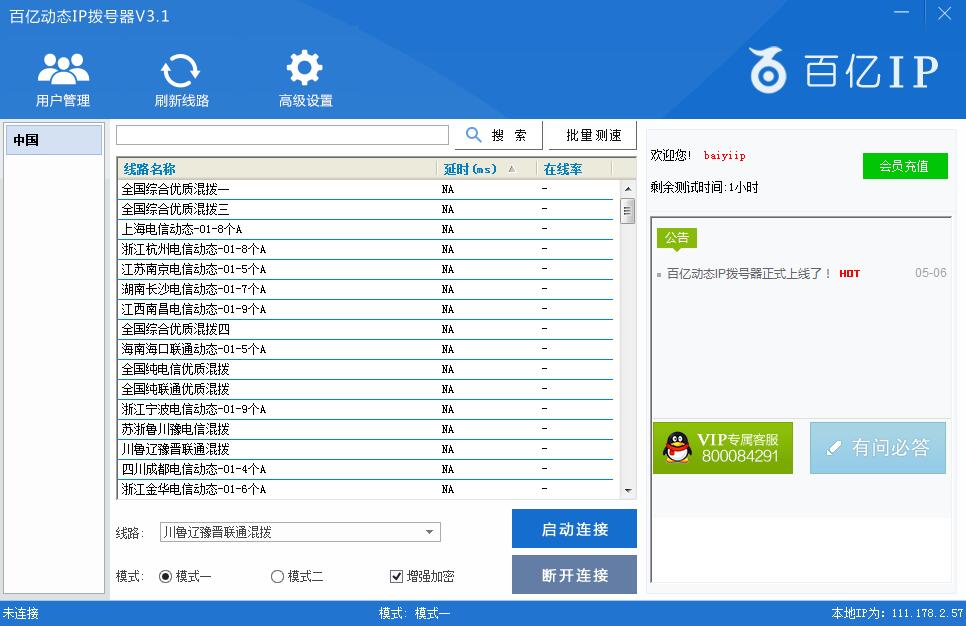The height and width of the screenshot is (626, 966).
Task: Click the 刷新线路 refresh lines icon
Action: pyautogui.click(x=181, y=79)
